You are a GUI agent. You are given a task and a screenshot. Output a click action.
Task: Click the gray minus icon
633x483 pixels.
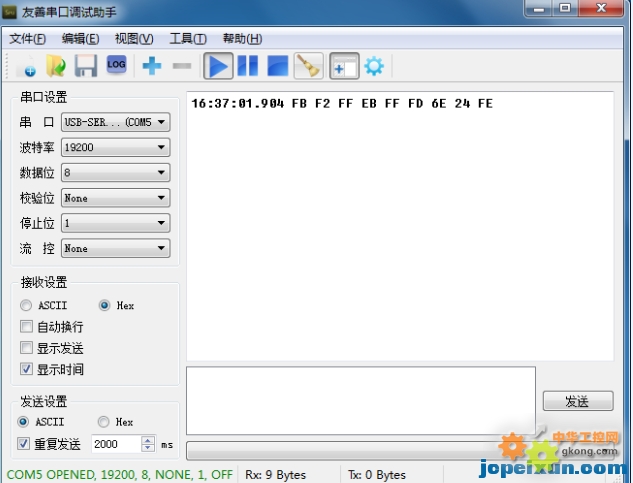pyautogui.click(x=182, y=65)
